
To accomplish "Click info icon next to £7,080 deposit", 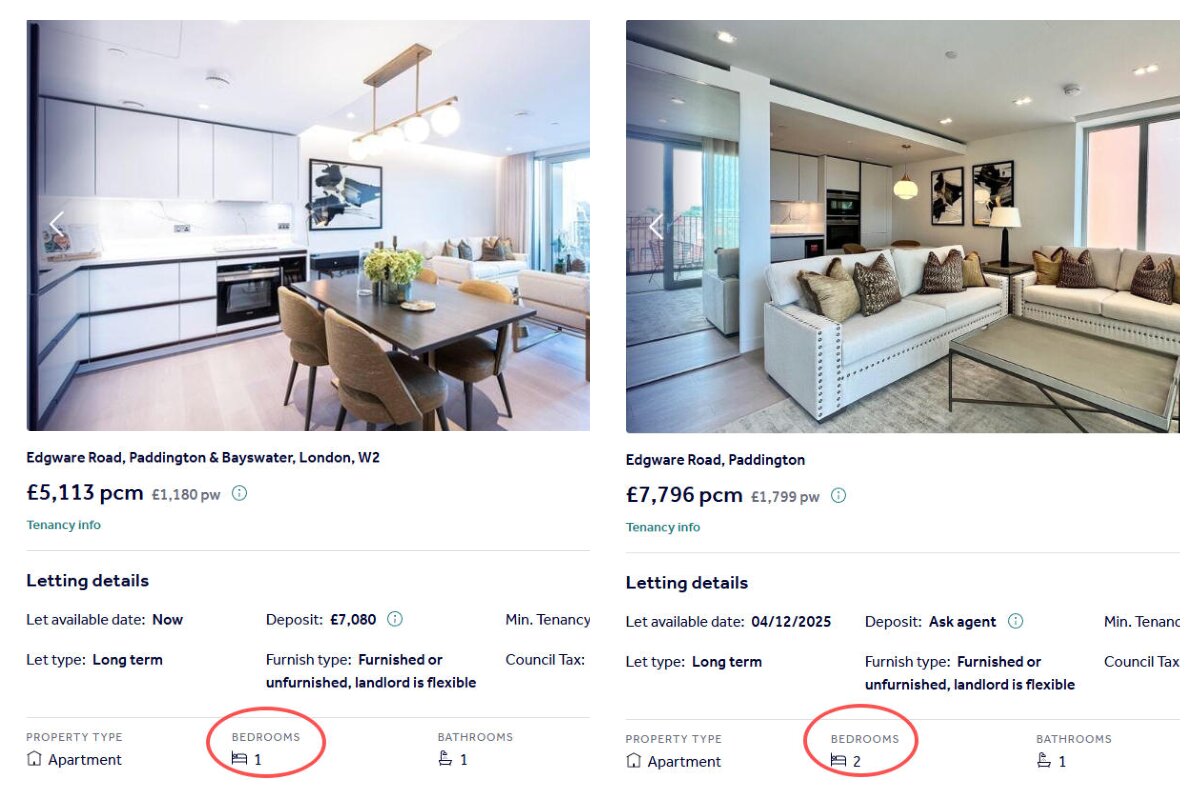I will 395,619.
